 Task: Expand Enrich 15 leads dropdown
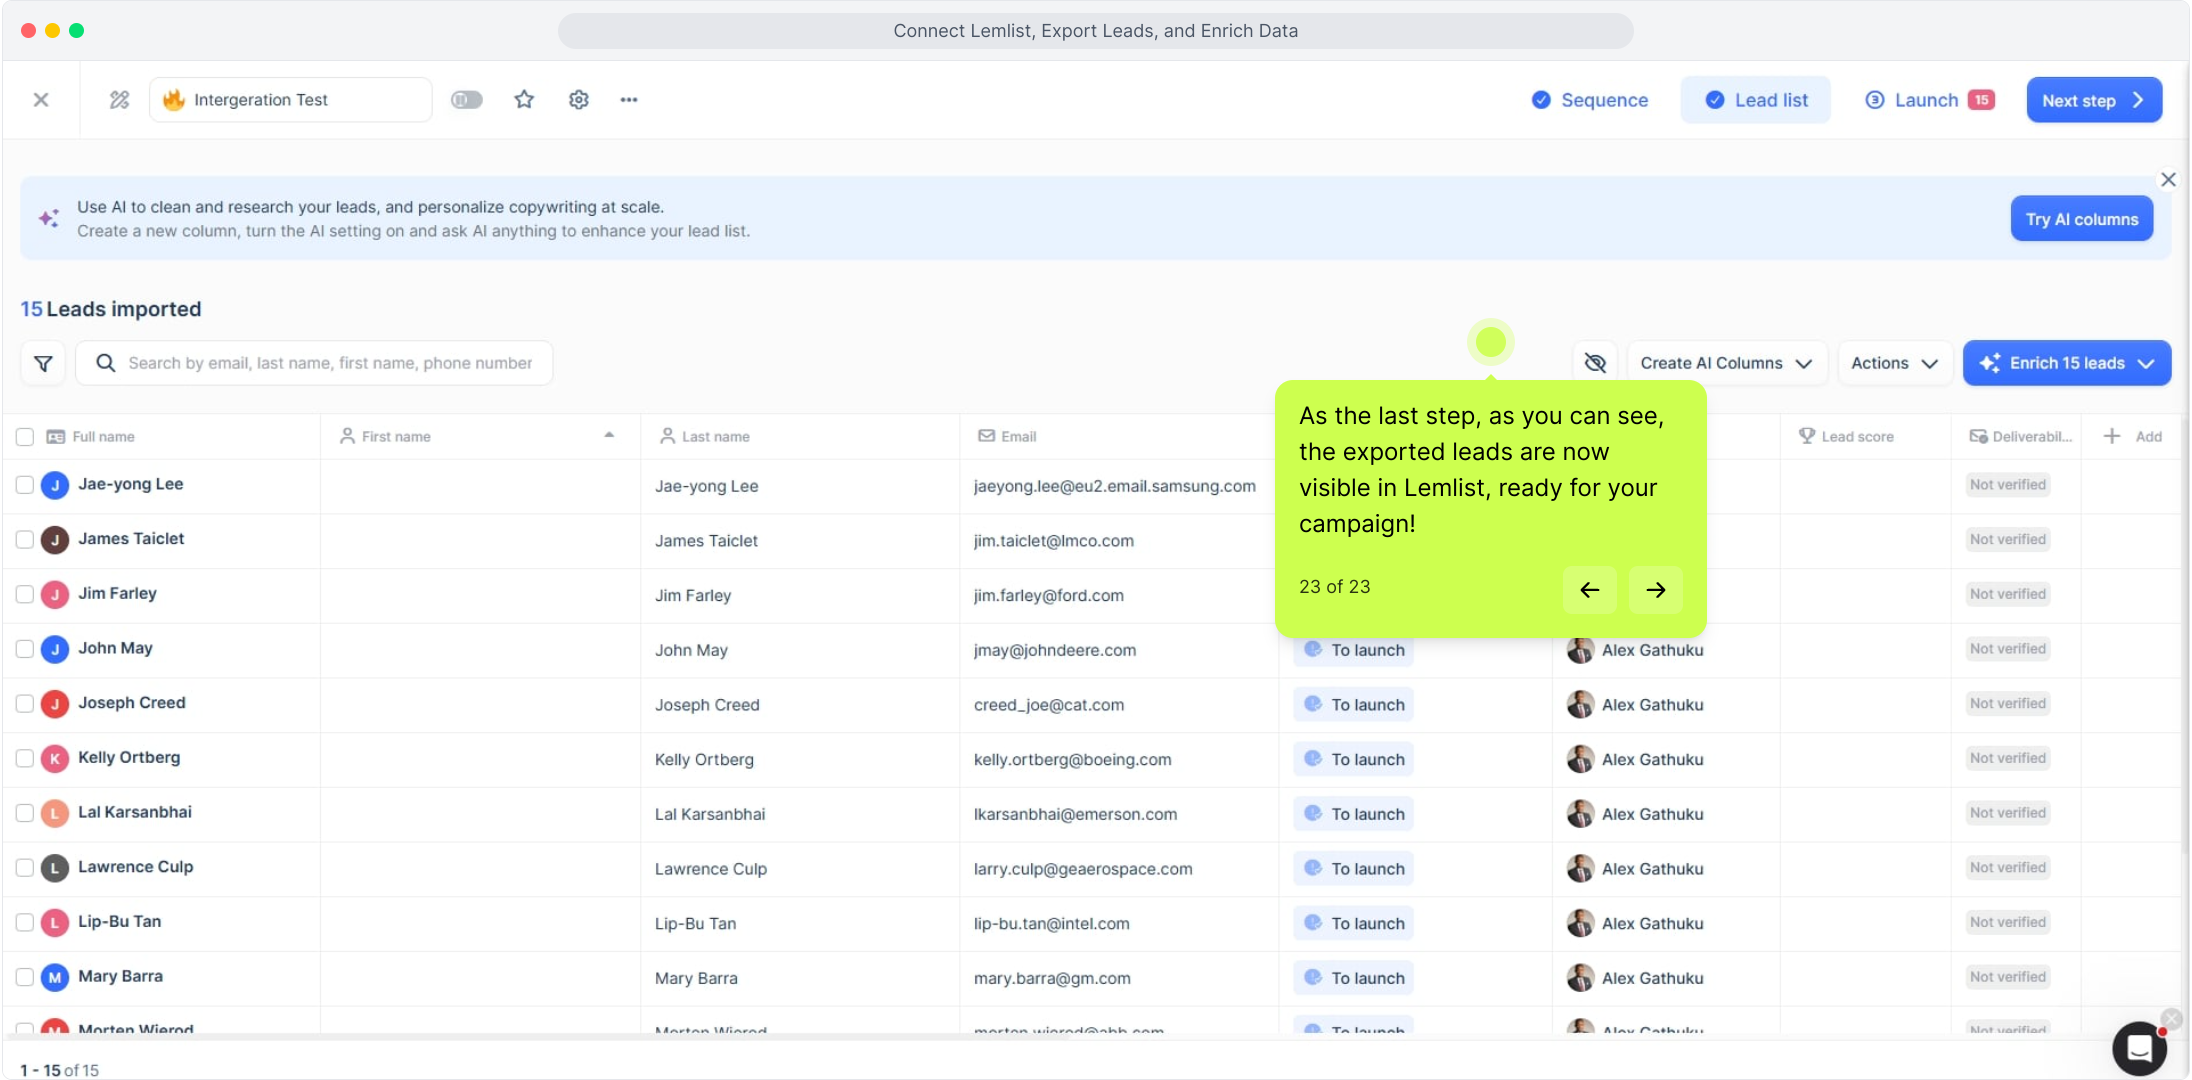[x=2067, y=363]
